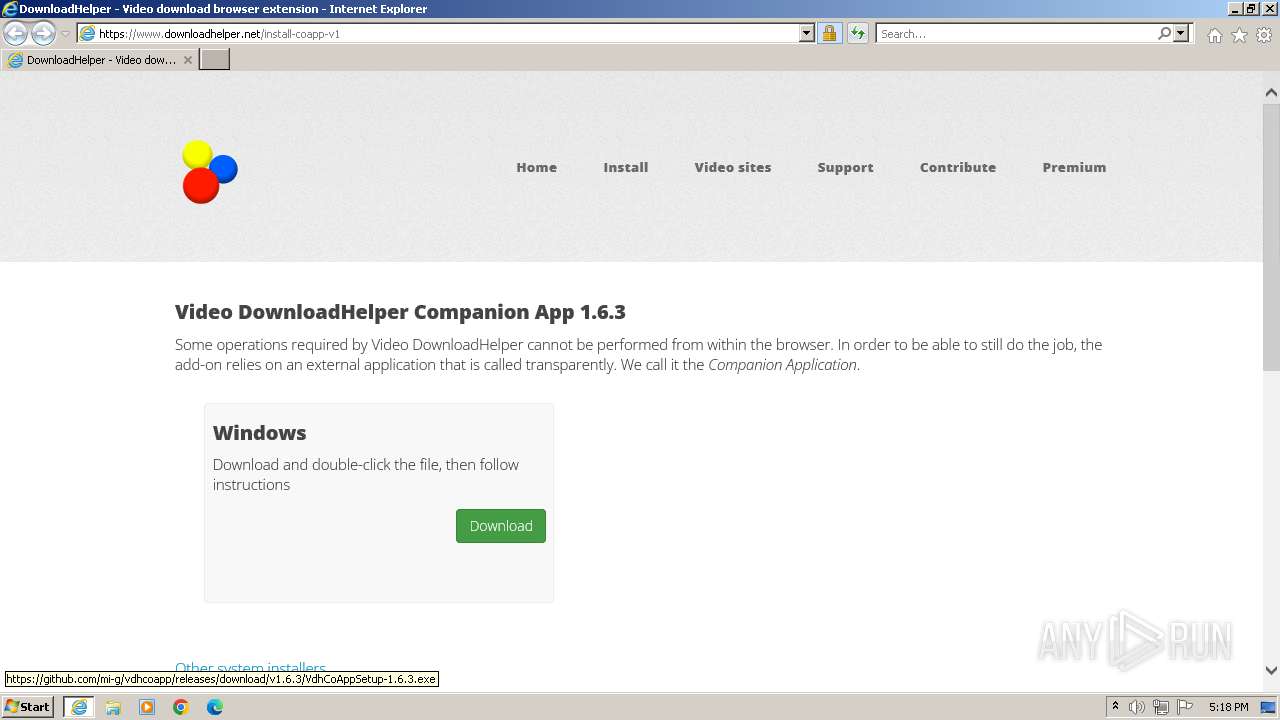Click the volume speaker tray icon
The width and height of the screenshot is (1280, 720).
click(x=1137, y=707)
